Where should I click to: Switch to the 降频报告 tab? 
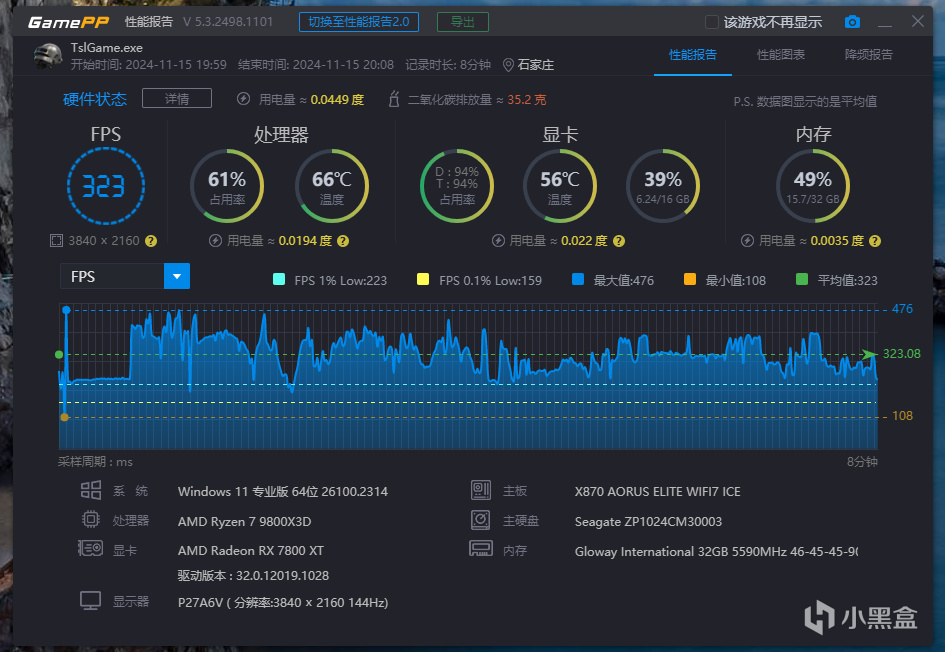point(868,55)
